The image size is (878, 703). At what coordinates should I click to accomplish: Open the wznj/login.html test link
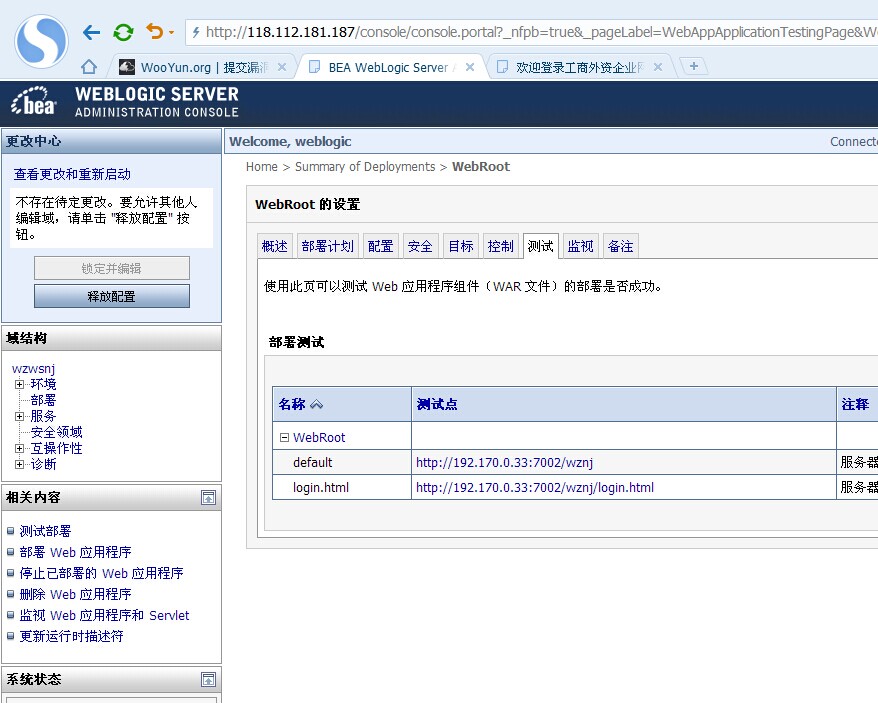click(x=535, y=488)
